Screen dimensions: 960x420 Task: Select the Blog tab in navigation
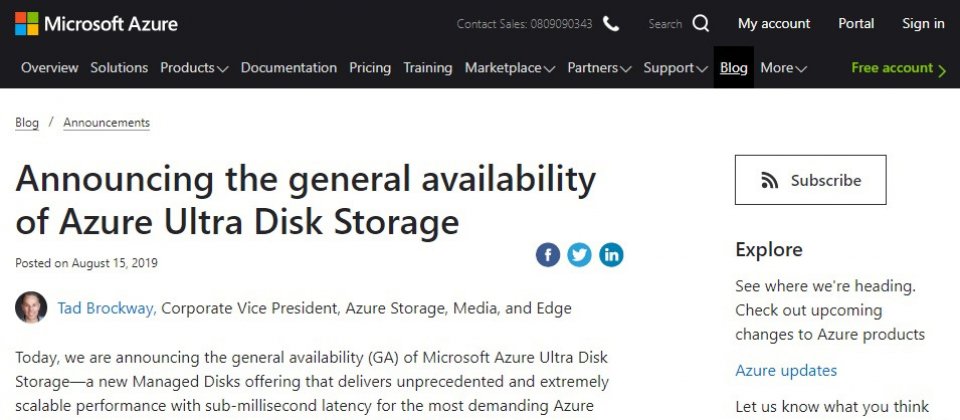coord(734,68)
